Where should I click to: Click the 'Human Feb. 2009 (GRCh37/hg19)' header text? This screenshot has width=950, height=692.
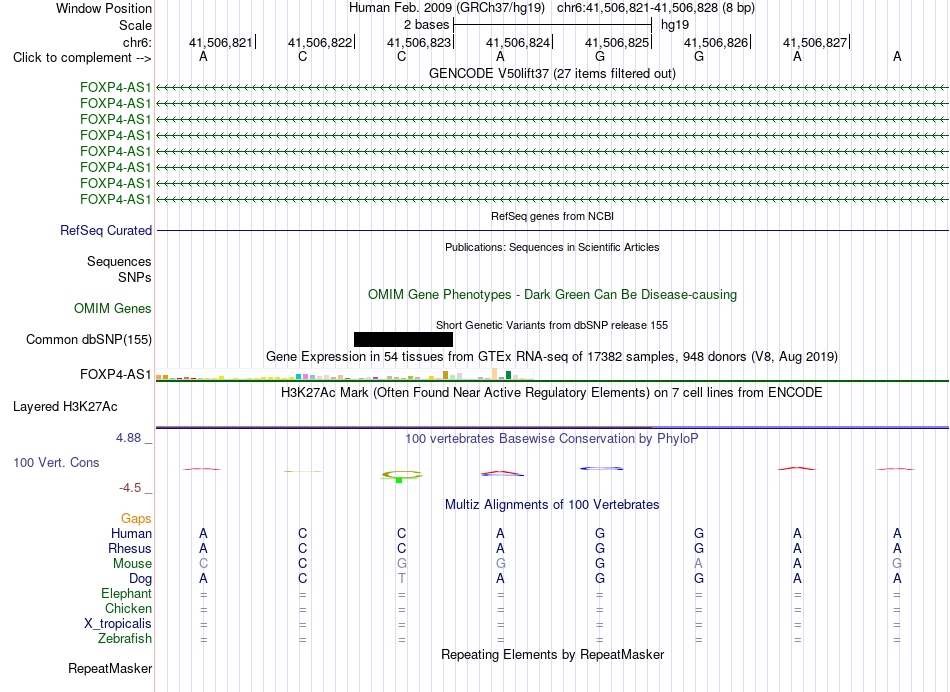(x=447, y=8)
